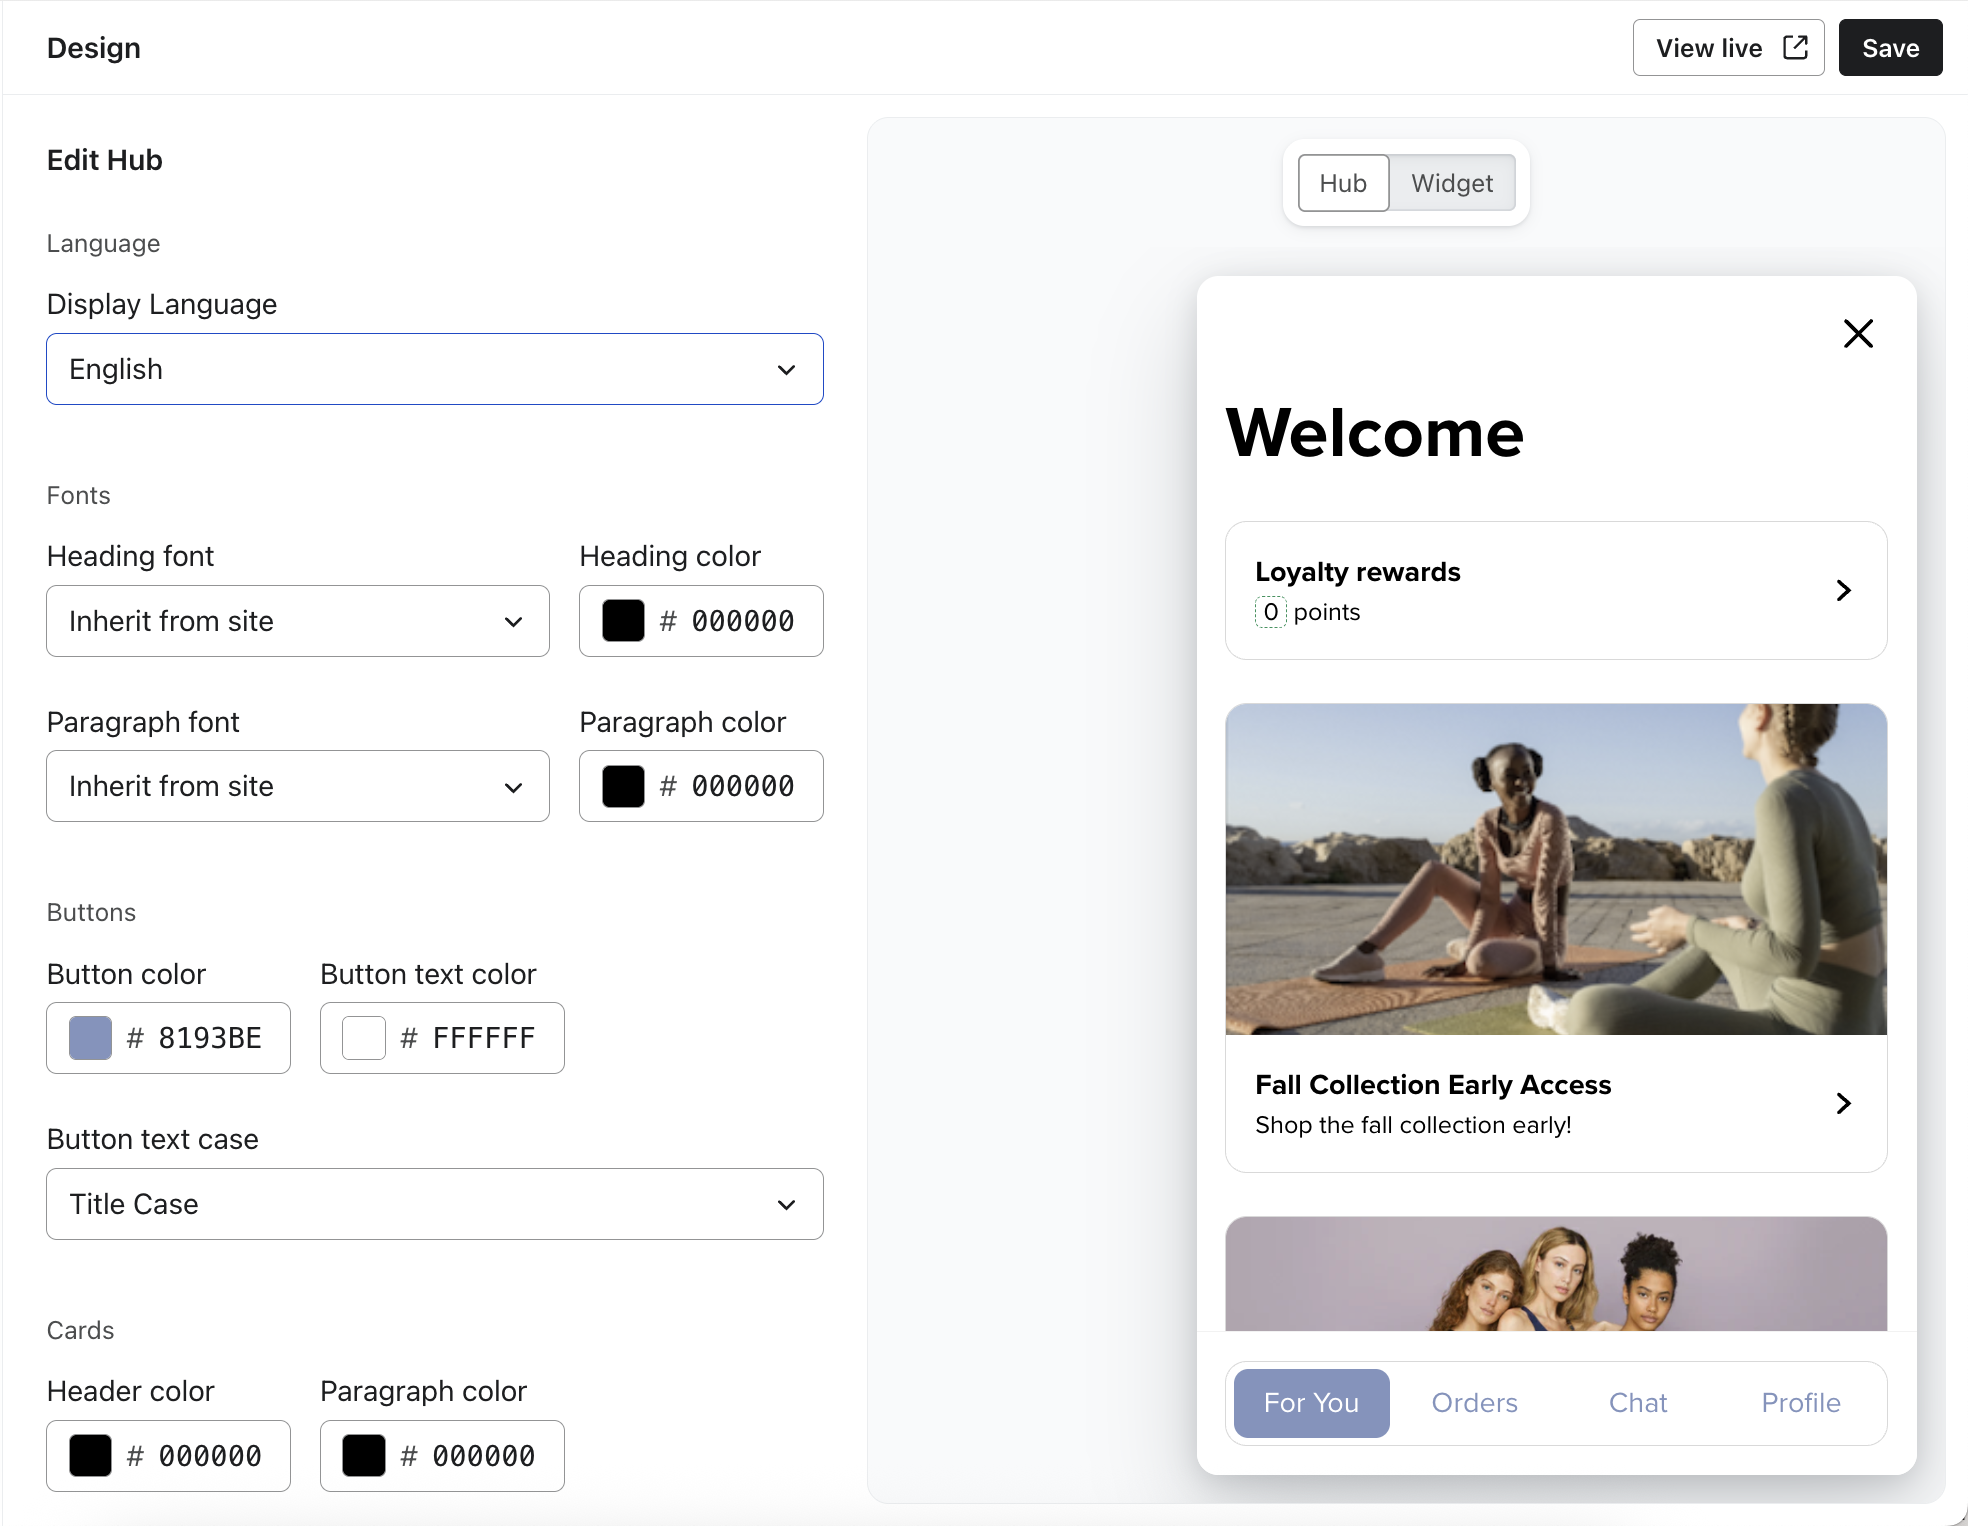Click the Button text color hex field

click(483, 1038)
